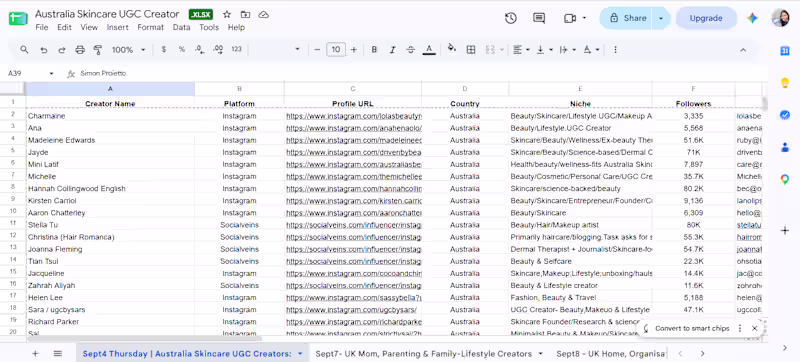
Task: Toggle italic formatting
Action: (x=392, y=49)
